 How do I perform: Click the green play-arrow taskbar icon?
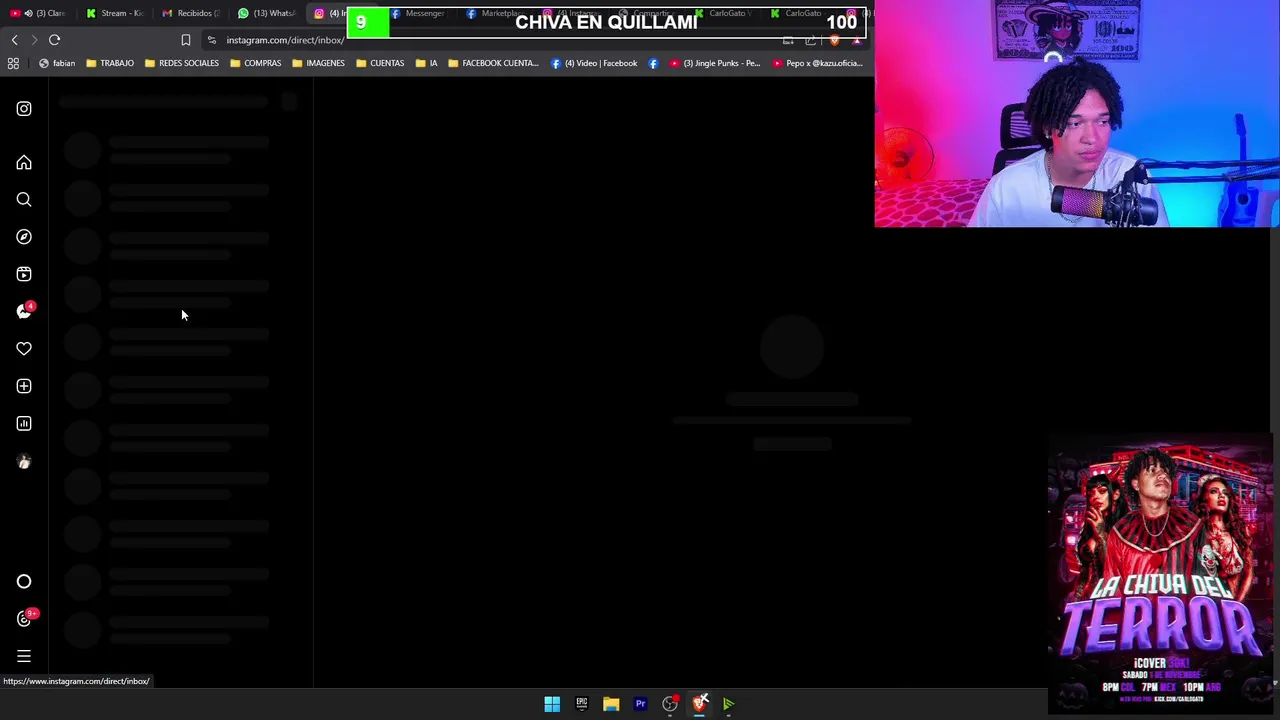(x=729, y=704)
